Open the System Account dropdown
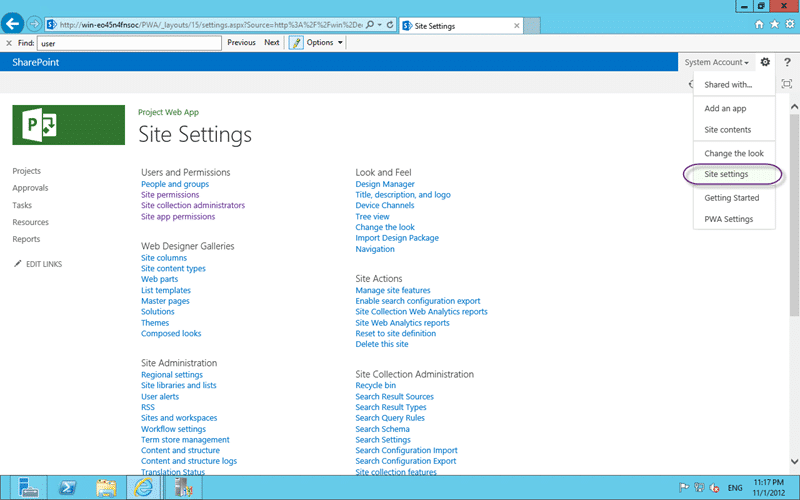800x500 pixels. tap(716, 62)
